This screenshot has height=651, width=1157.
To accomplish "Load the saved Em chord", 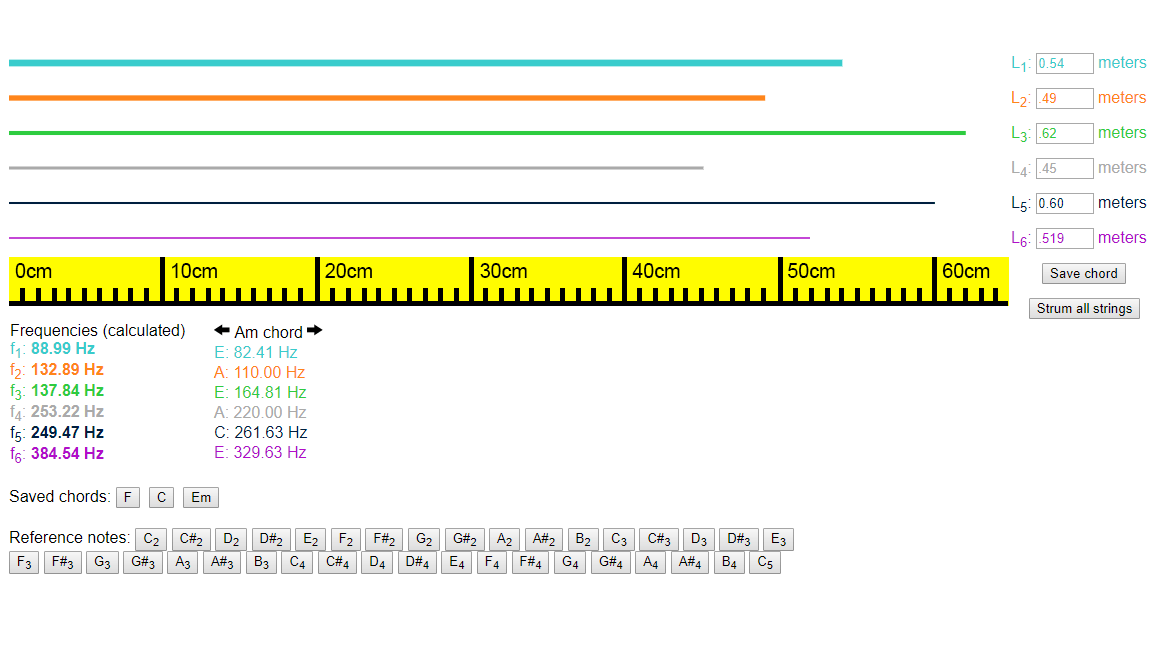I will pos(200,497).
